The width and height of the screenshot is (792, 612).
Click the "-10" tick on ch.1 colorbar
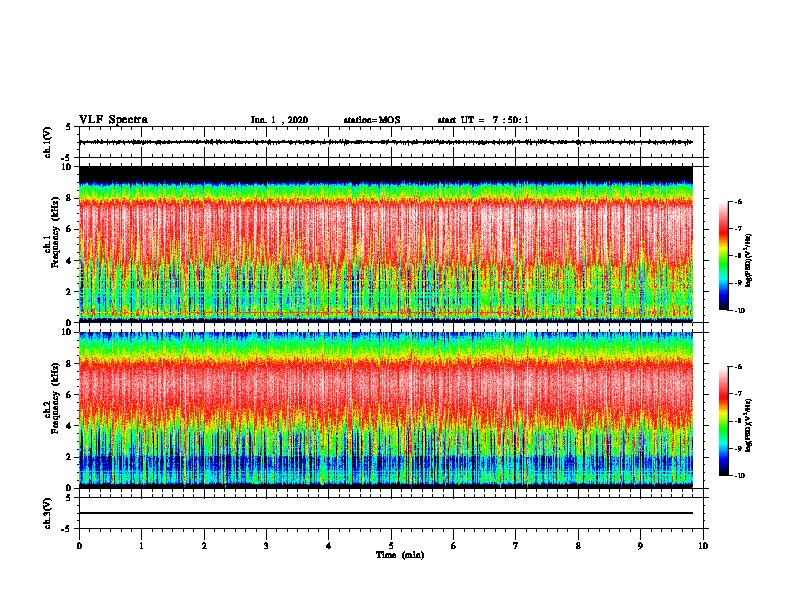pos(739,311)
